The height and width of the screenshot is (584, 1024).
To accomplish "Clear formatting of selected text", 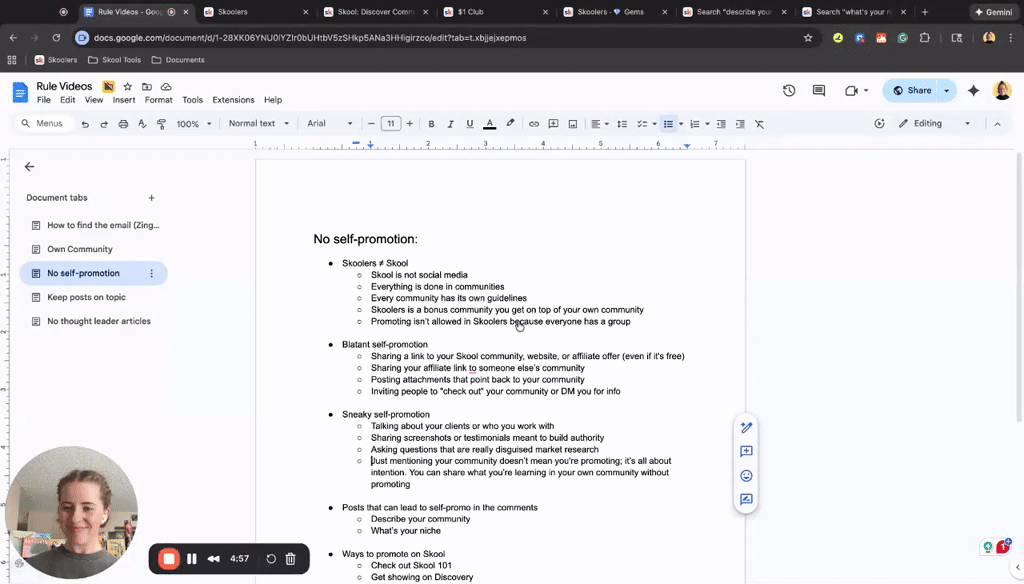I will point(760,123).
